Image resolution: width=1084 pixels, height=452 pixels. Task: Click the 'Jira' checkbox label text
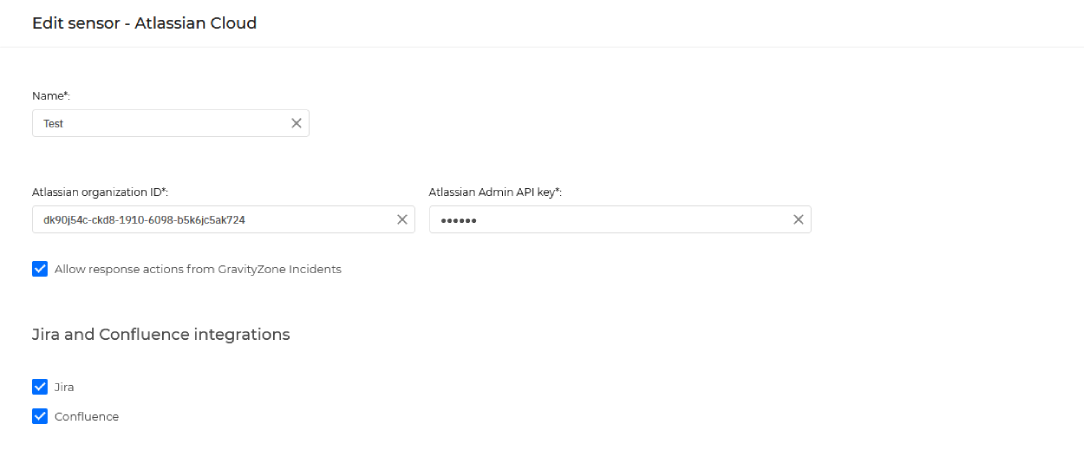(64, 387)
